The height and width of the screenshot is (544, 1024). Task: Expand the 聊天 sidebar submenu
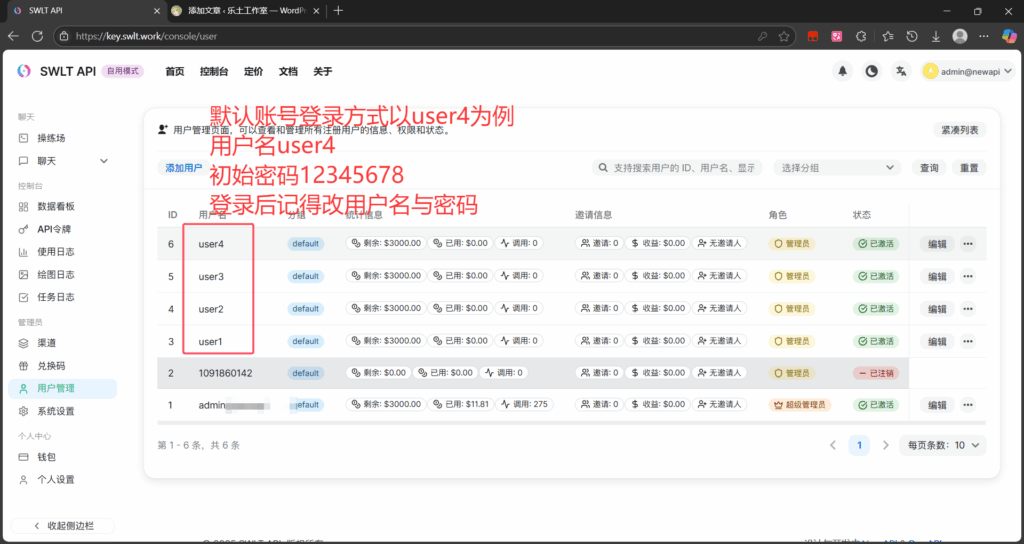(x=103, y=161)
